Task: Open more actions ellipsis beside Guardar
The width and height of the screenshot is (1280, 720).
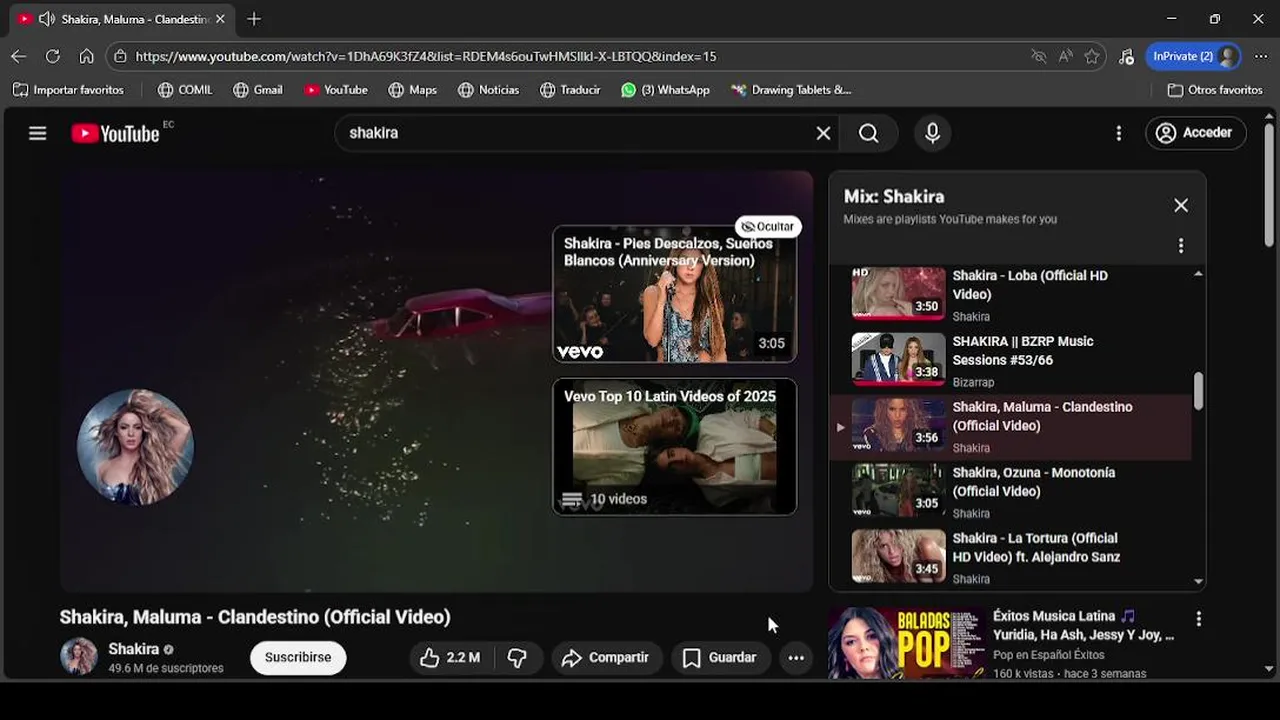Action: coord(796,657)
